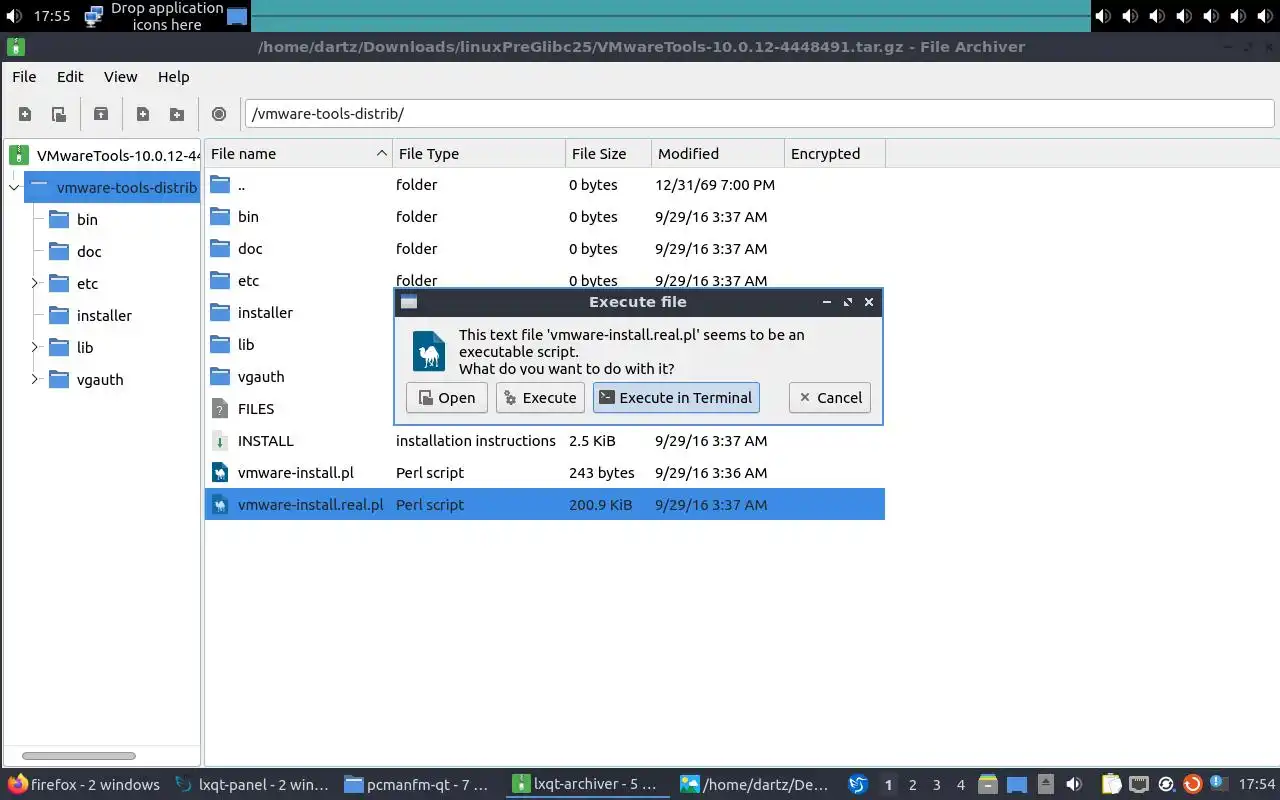Image resolution: width=1280 pixels, height=800 pixels.
Task: Open the View menu
Action: pos(120,77)
